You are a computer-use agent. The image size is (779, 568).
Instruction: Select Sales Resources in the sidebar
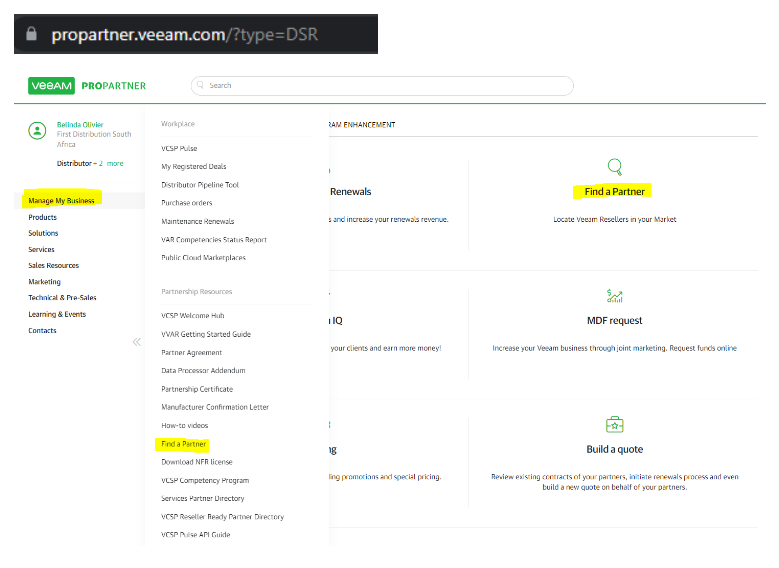(x=54, y=265)
